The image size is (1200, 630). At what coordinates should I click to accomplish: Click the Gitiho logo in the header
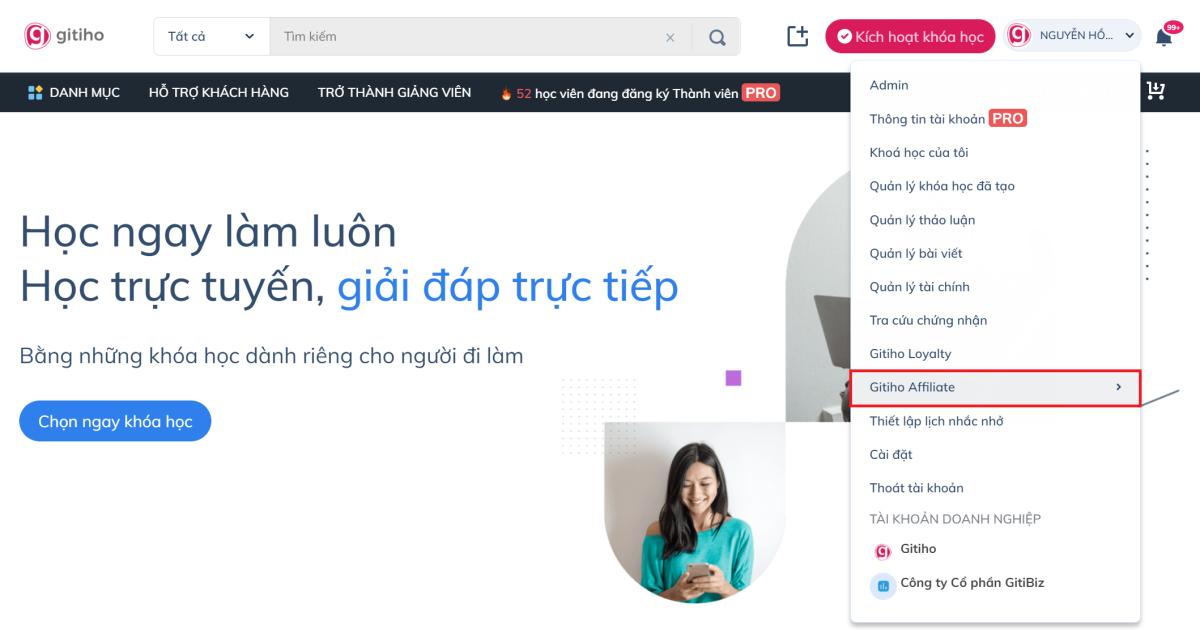pos(63,35)
